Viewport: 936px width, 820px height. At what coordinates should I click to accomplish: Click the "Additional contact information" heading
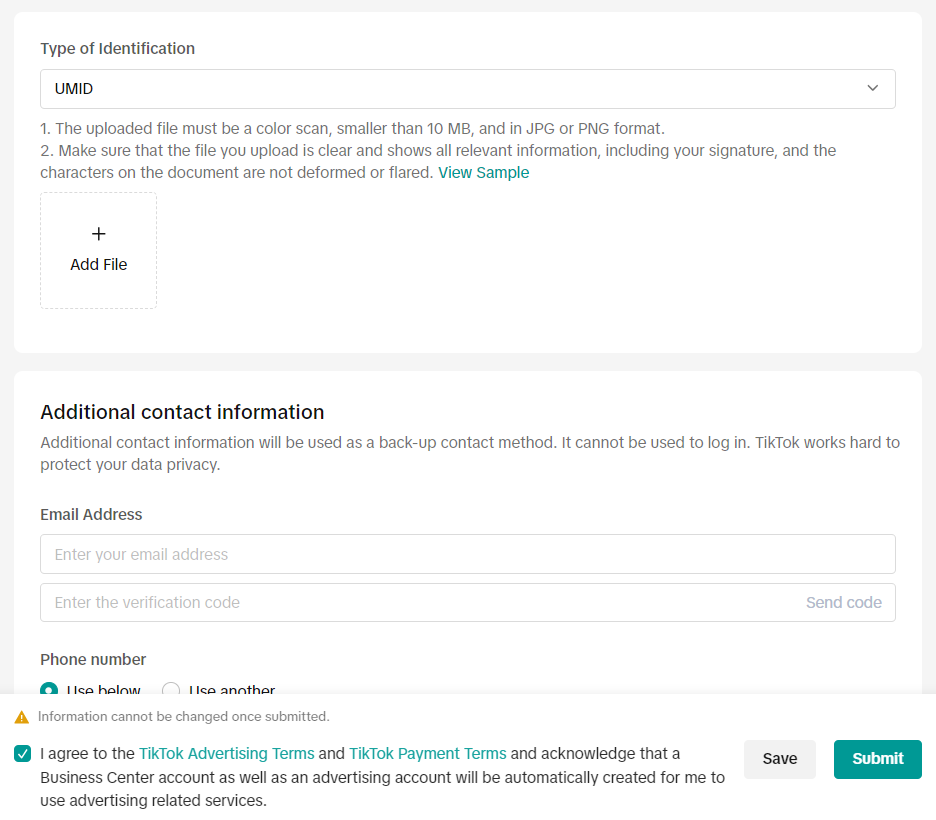(x=182, y=412)
